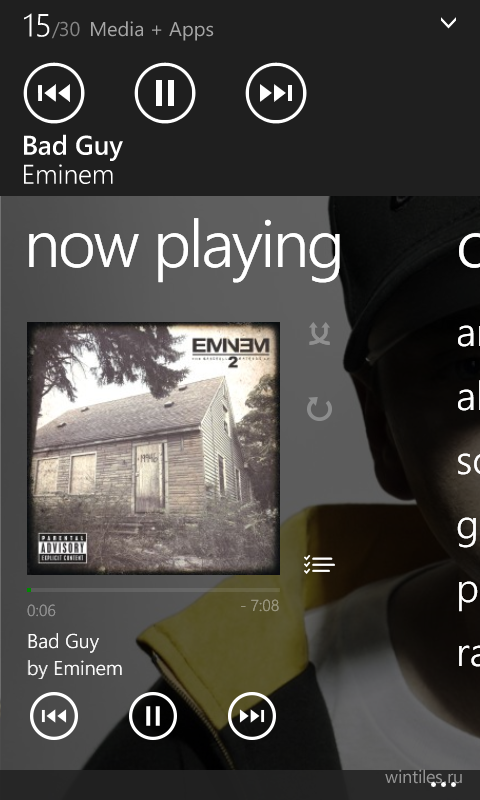The width and height of the screenshot is (480, 800).
Task: Tap the Marshall Mathers LP 2 album art
Action: [153, 448]
